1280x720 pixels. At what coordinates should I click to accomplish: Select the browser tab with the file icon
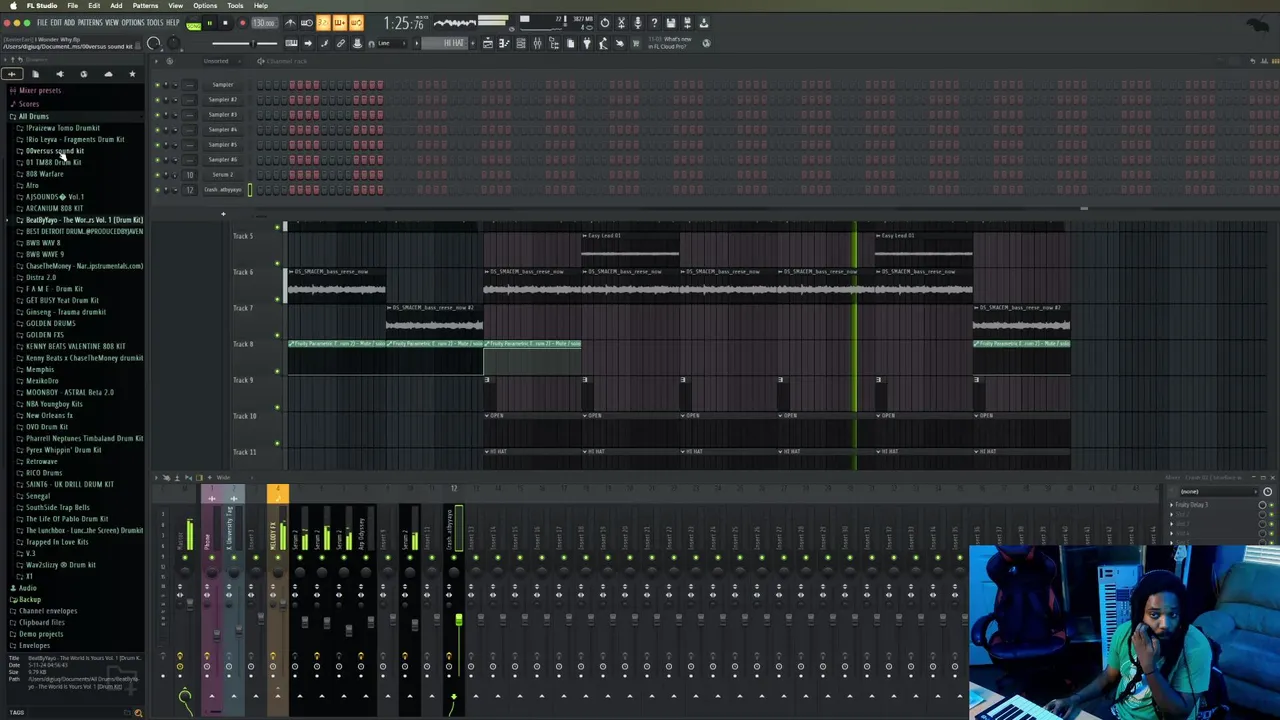click(35, 74)
